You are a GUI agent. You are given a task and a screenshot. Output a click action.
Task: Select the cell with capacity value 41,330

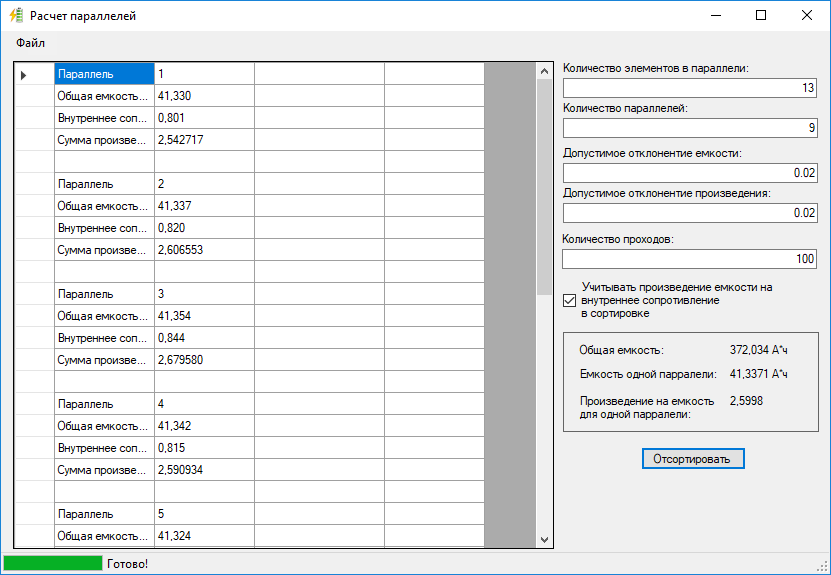tap(203, 96)
